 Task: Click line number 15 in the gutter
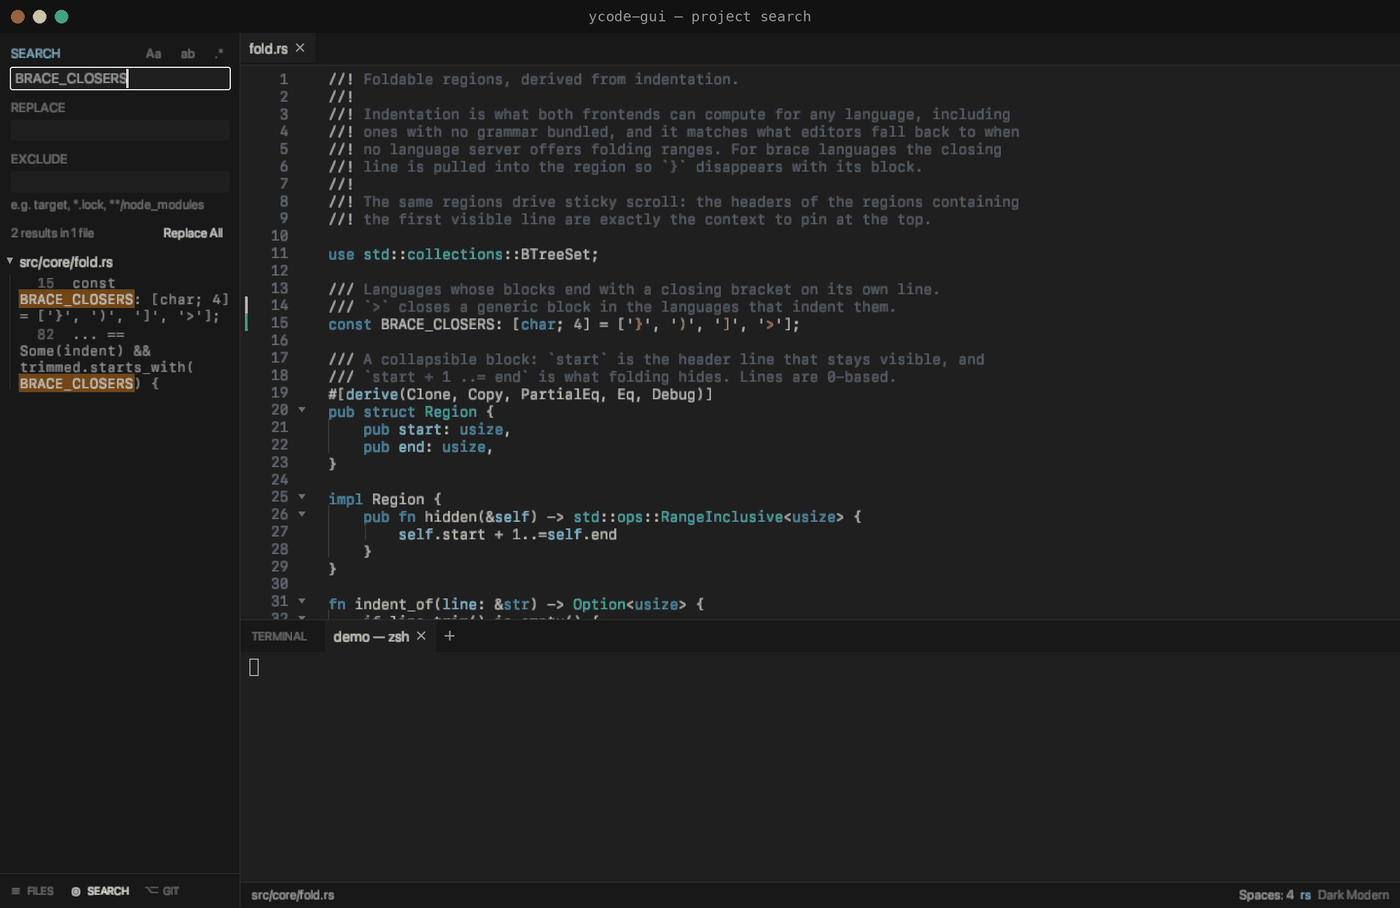(x=279, y=324)
